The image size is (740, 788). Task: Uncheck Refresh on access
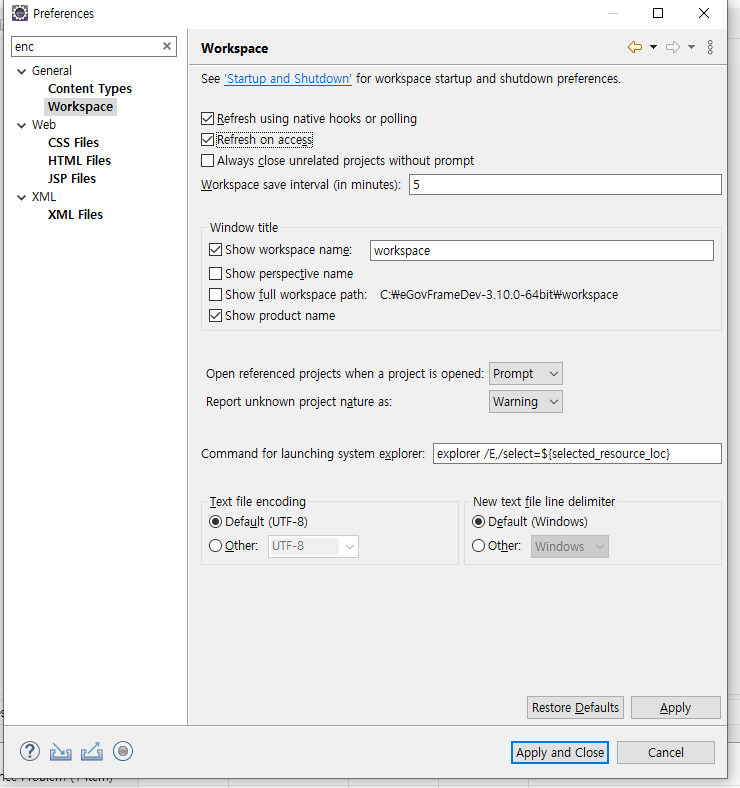pyautogui.click(x=207, y=140)
